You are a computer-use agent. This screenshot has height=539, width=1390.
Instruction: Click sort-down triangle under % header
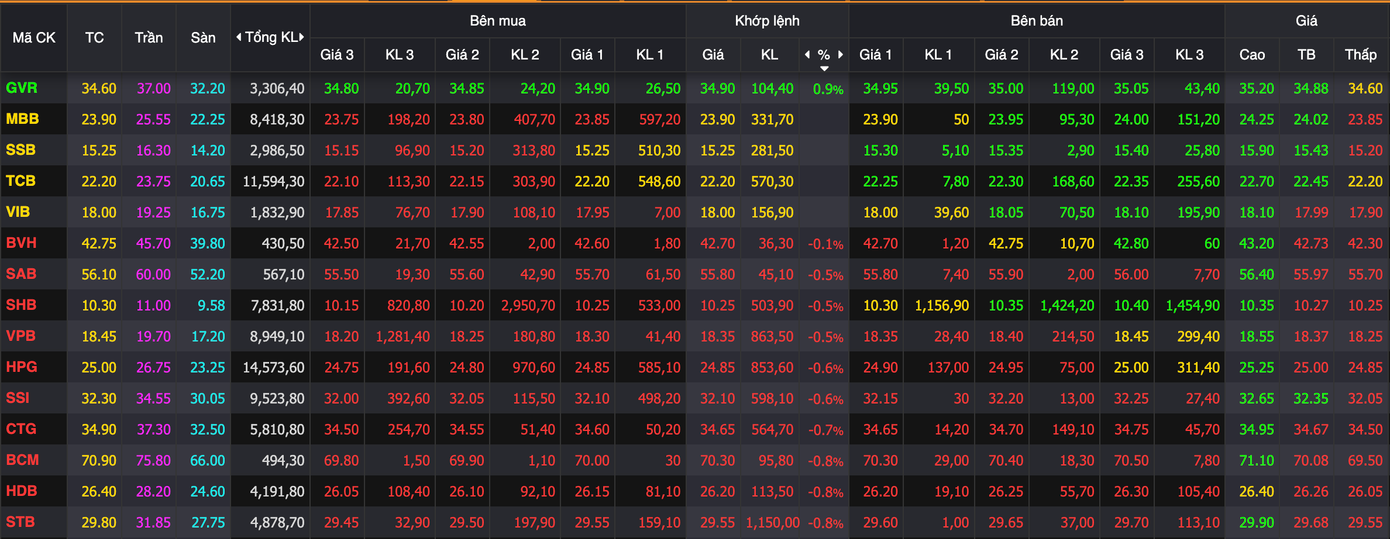coord(824,69)
